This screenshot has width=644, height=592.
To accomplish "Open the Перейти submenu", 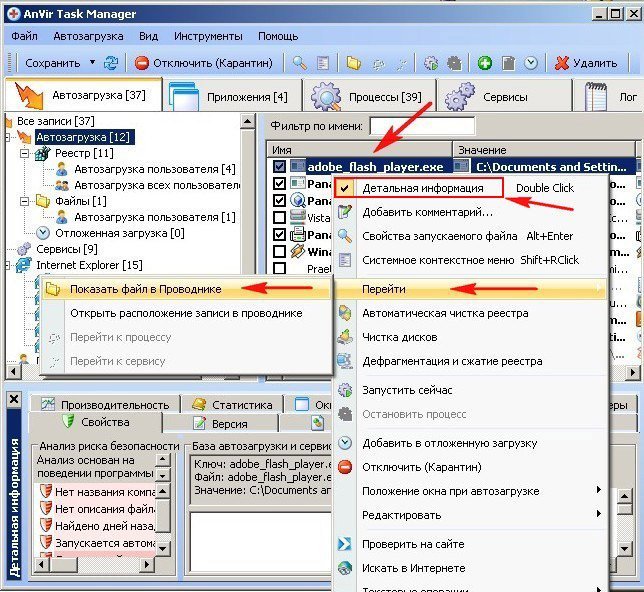I will [x=470, y=289].
